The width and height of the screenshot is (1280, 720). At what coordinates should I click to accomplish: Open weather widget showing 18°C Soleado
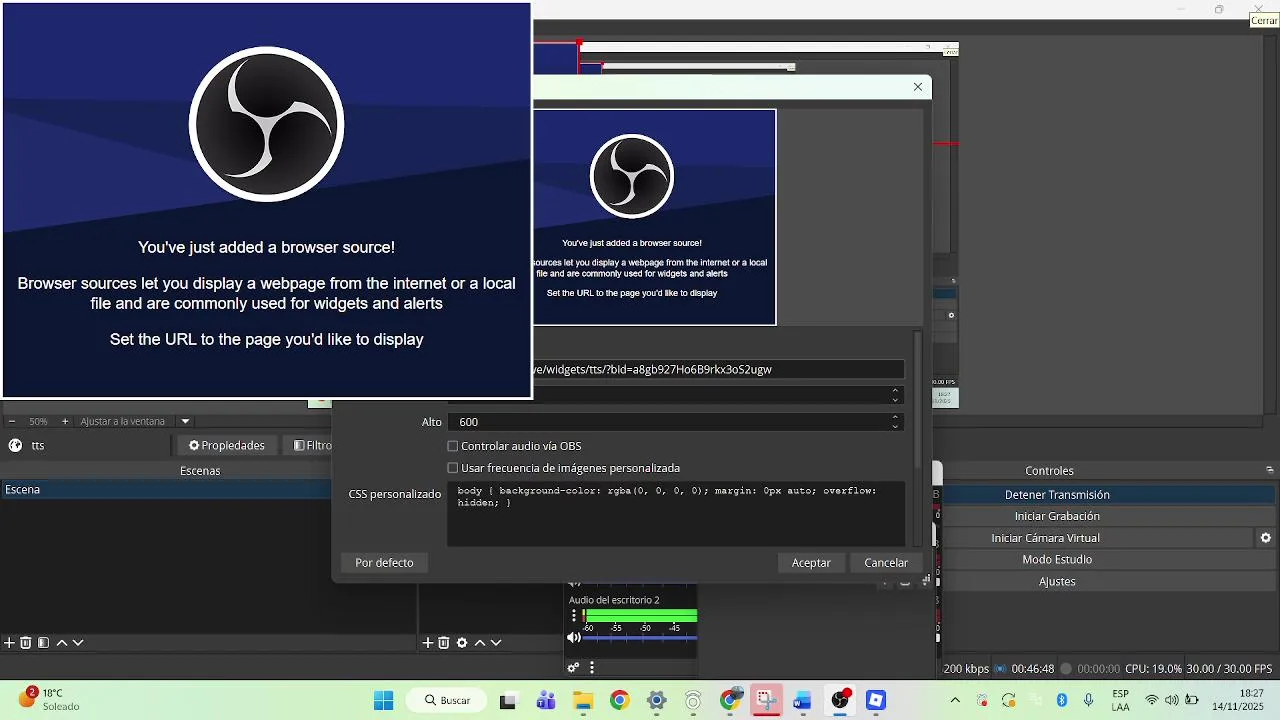click(x=50, y=700)
